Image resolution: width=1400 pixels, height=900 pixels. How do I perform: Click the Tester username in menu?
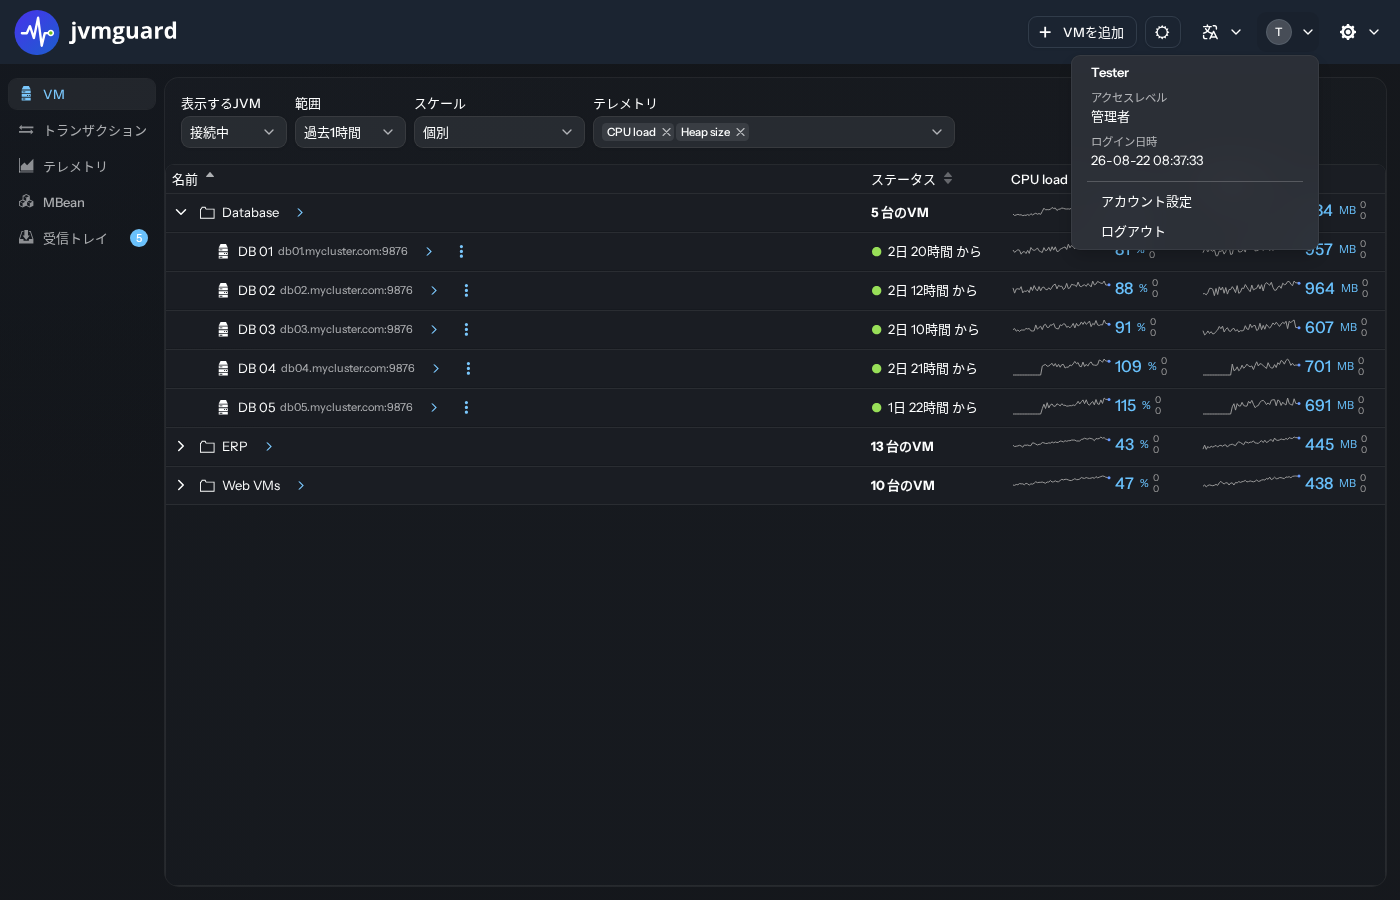coord(1110,73)
